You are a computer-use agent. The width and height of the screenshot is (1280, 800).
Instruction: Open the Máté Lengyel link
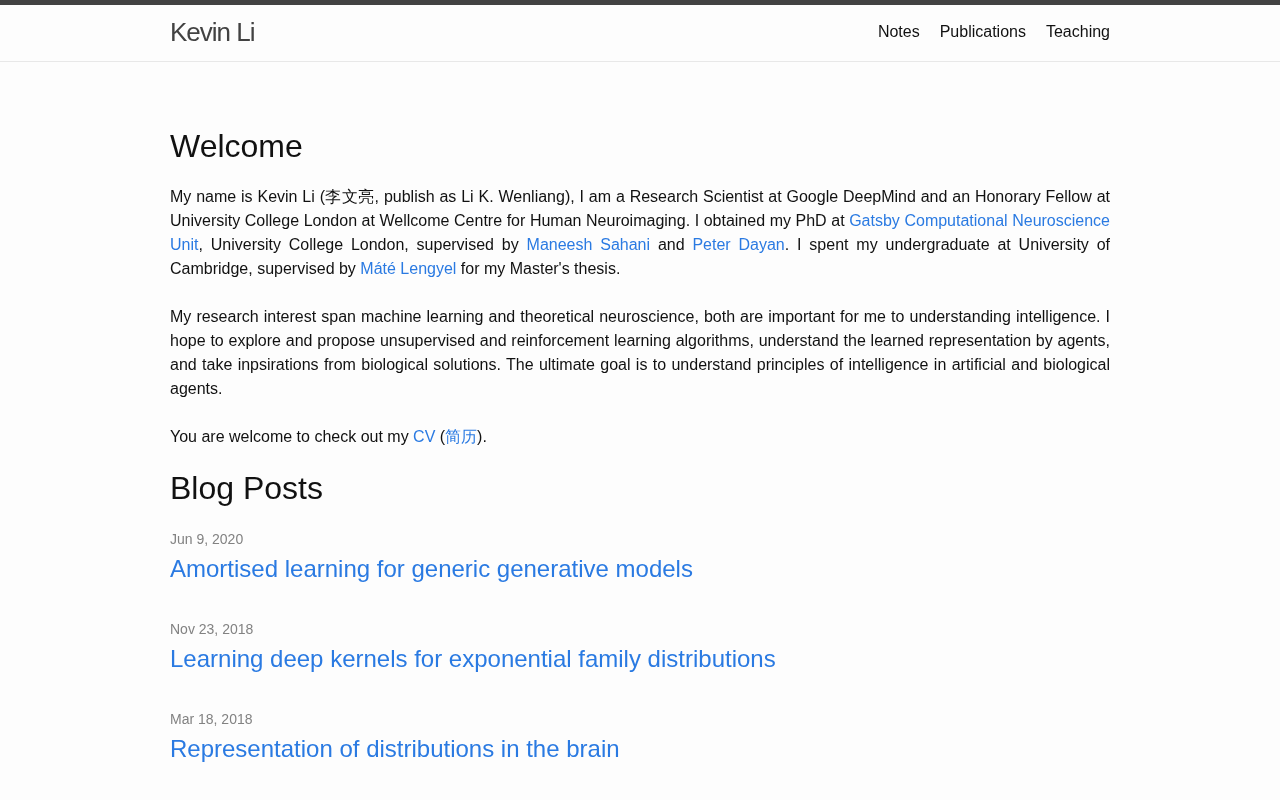coord(408,269)
